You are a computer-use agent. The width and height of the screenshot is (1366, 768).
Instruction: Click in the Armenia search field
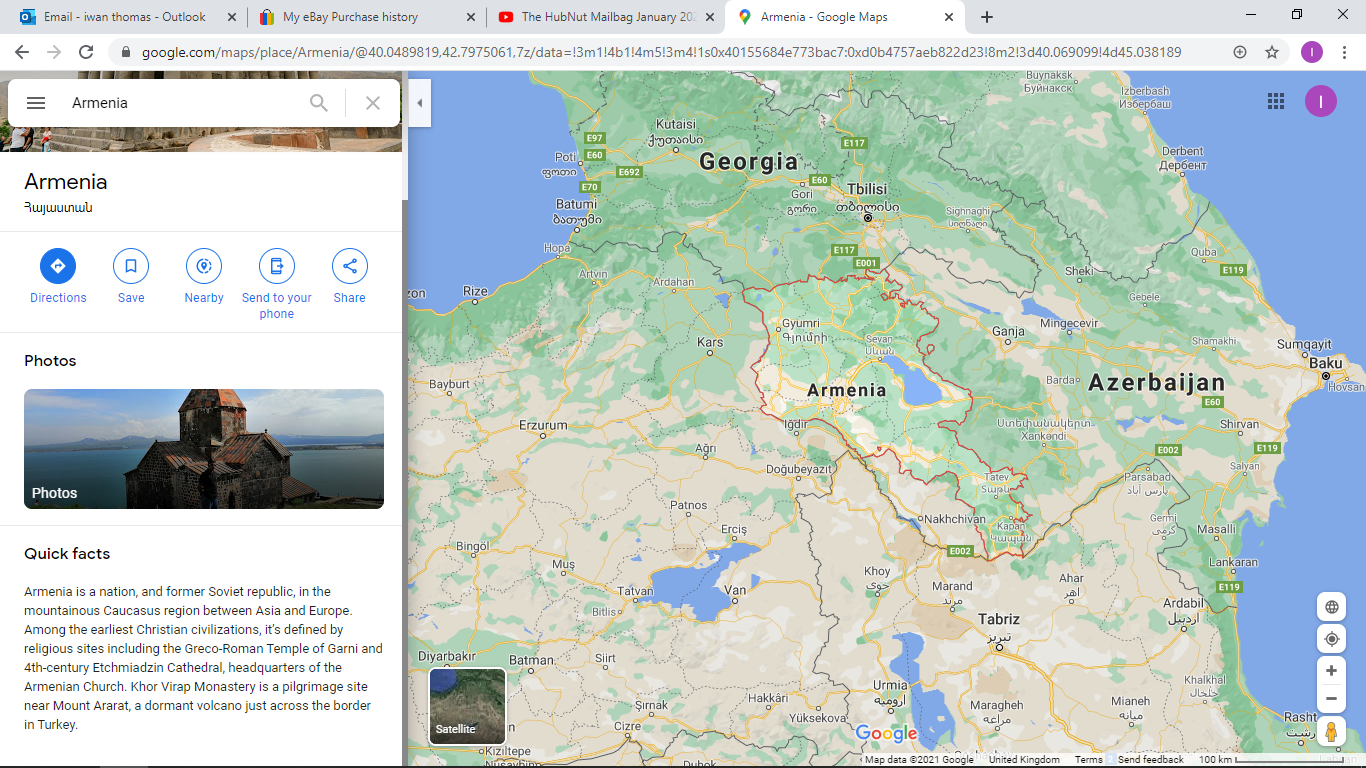point(185,103)
